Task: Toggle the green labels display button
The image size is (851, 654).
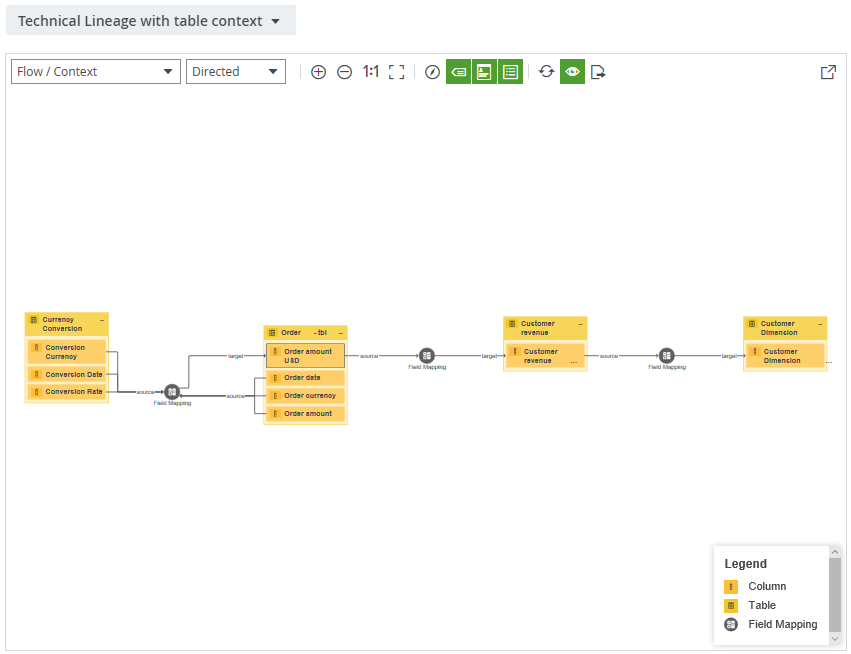Action: pyautogui.click(x=458, y=72)
